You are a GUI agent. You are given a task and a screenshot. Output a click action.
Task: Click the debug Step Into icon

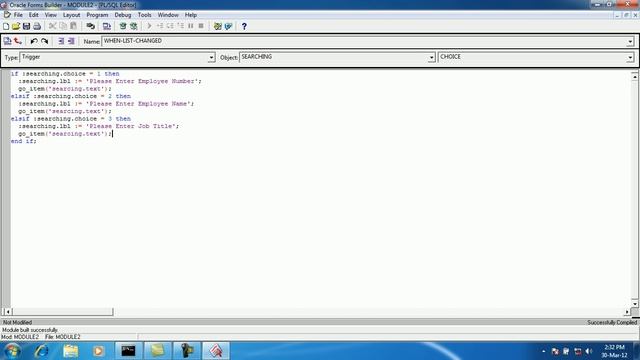coord(160,26)
